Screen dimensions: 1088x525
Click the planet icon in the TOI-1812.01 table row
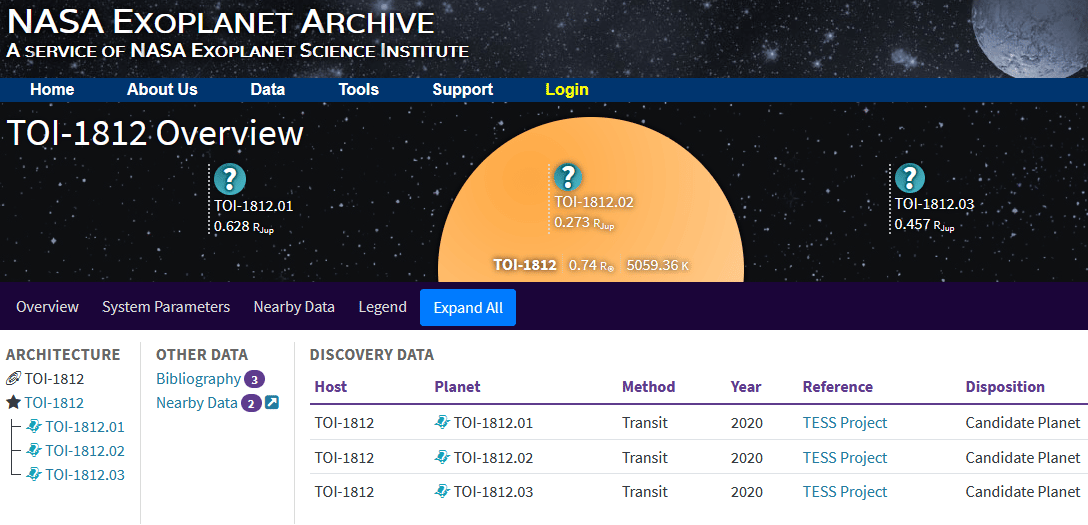coord(442,422)
